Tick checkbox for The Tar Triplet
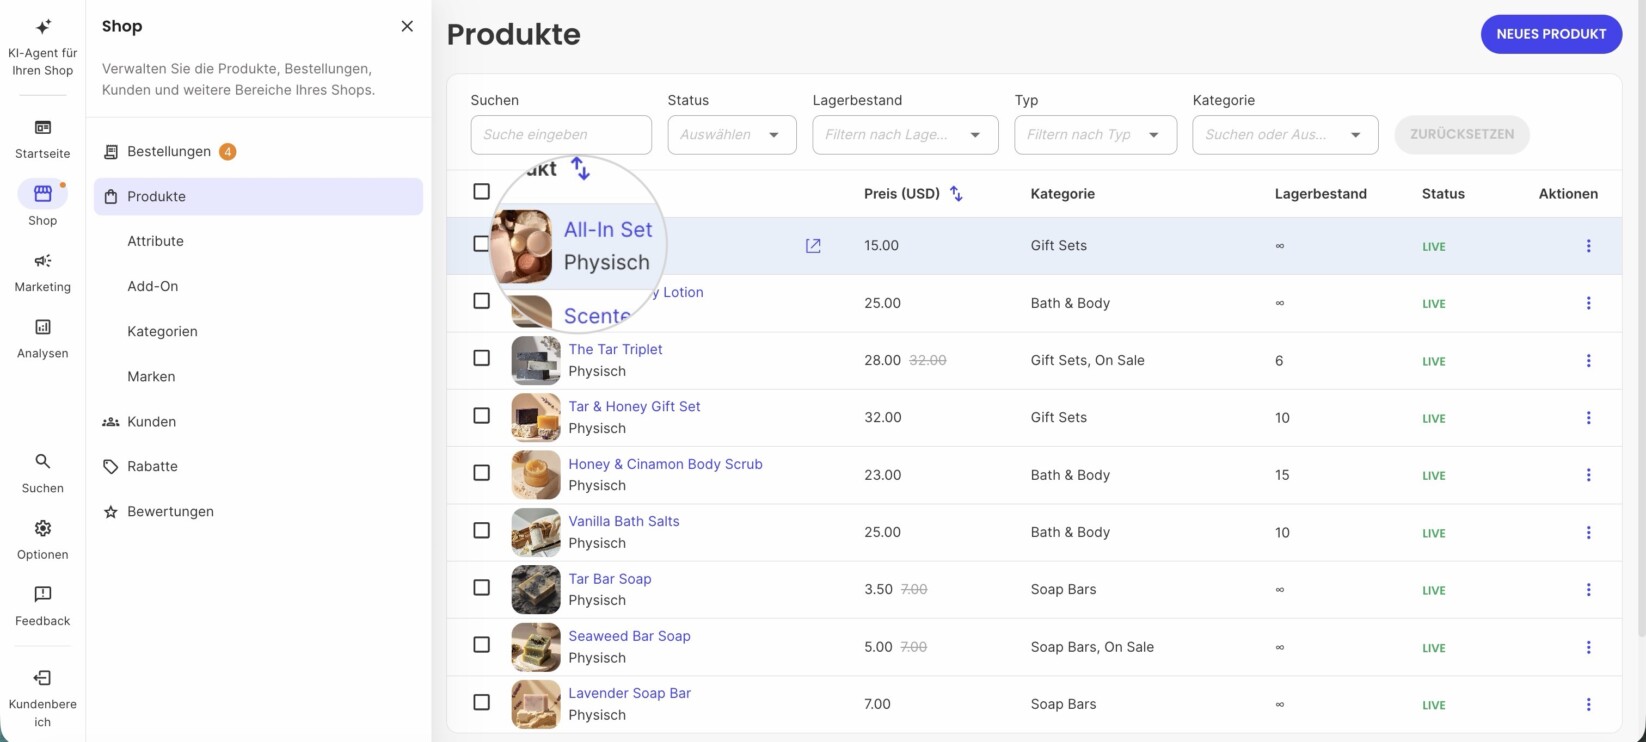This screenshot has height=742, width=1646. (481, 358)
